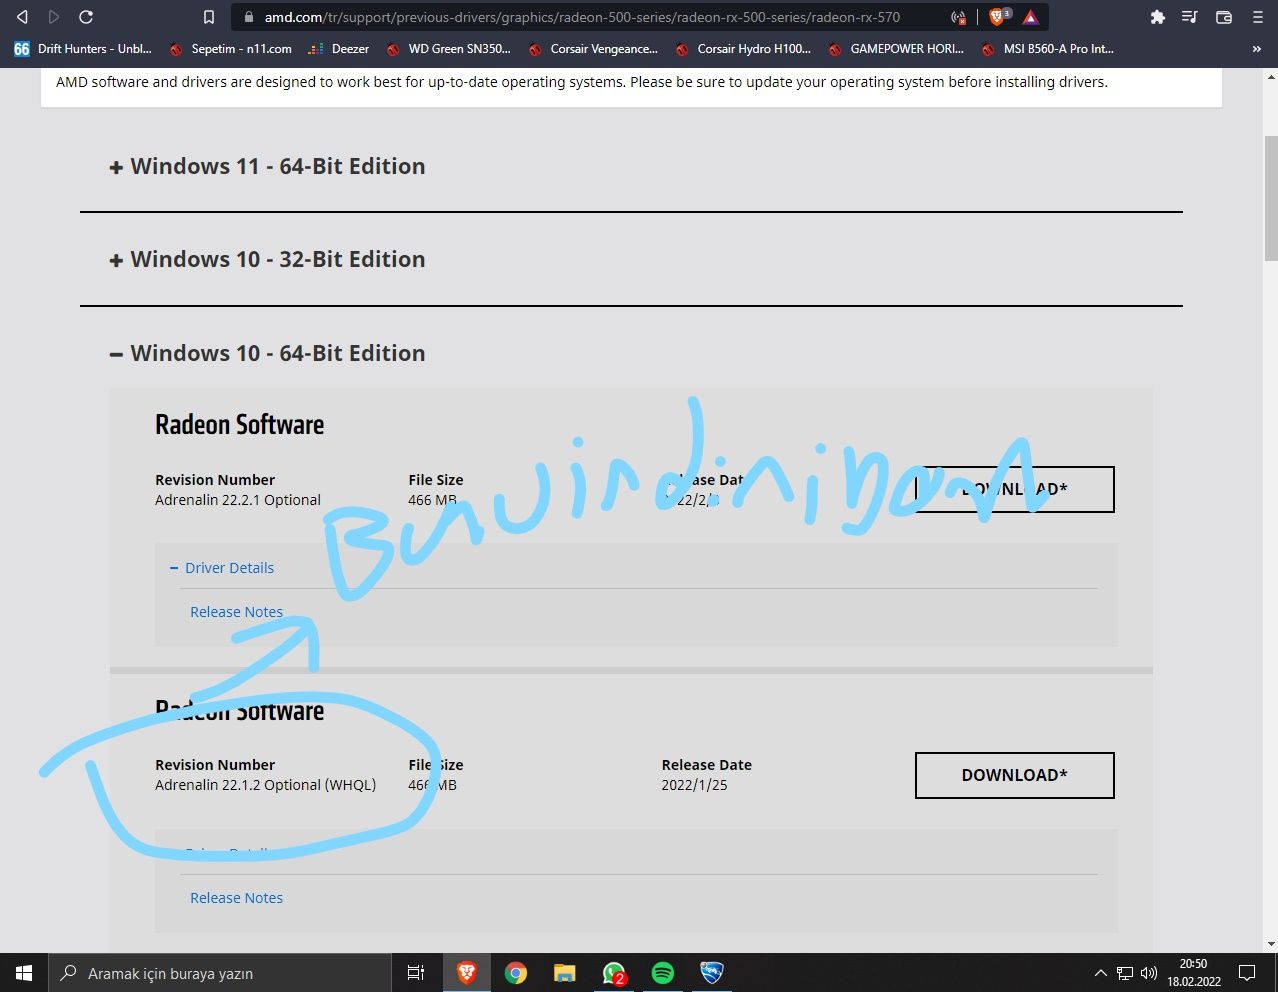Click Adrenalin 22.2.1 Optional text

238,500
